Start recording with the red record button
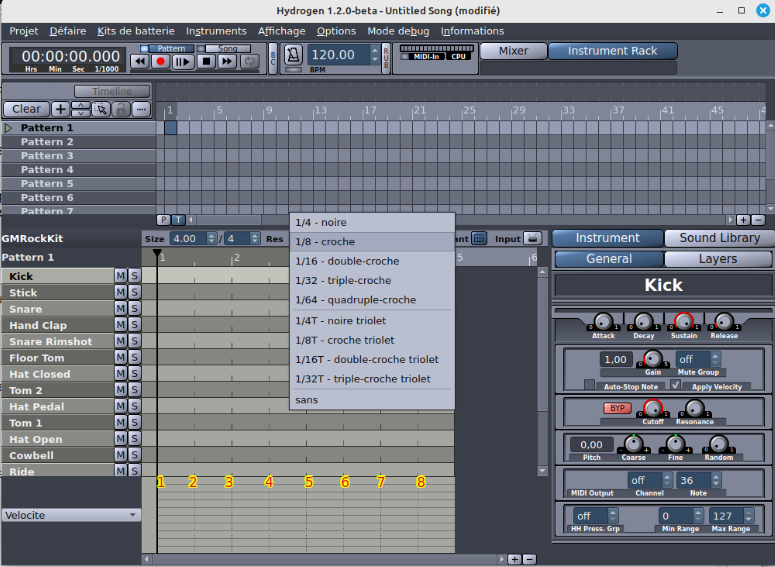This screenshot has width=775, height=567. pyautogui.click(x=160, y=62)
